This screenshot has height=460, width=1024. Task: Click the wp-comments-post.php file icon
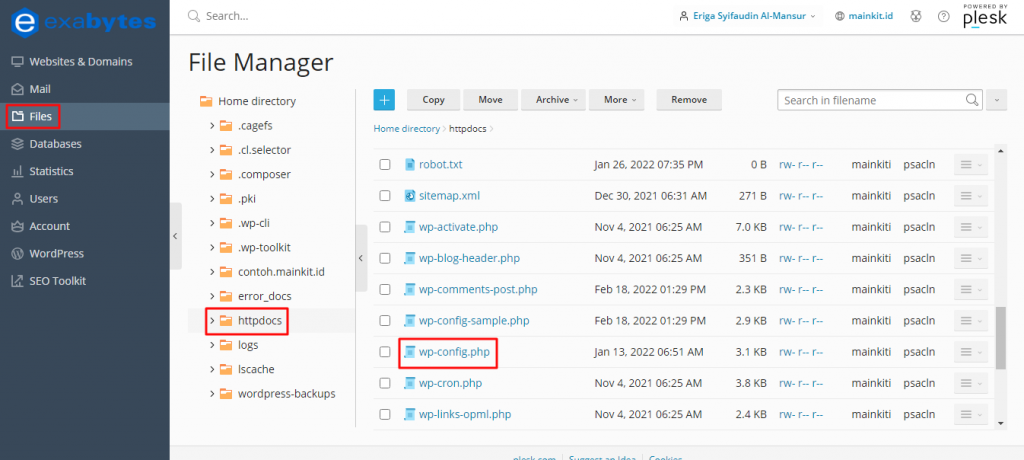(x=409, y=289)
